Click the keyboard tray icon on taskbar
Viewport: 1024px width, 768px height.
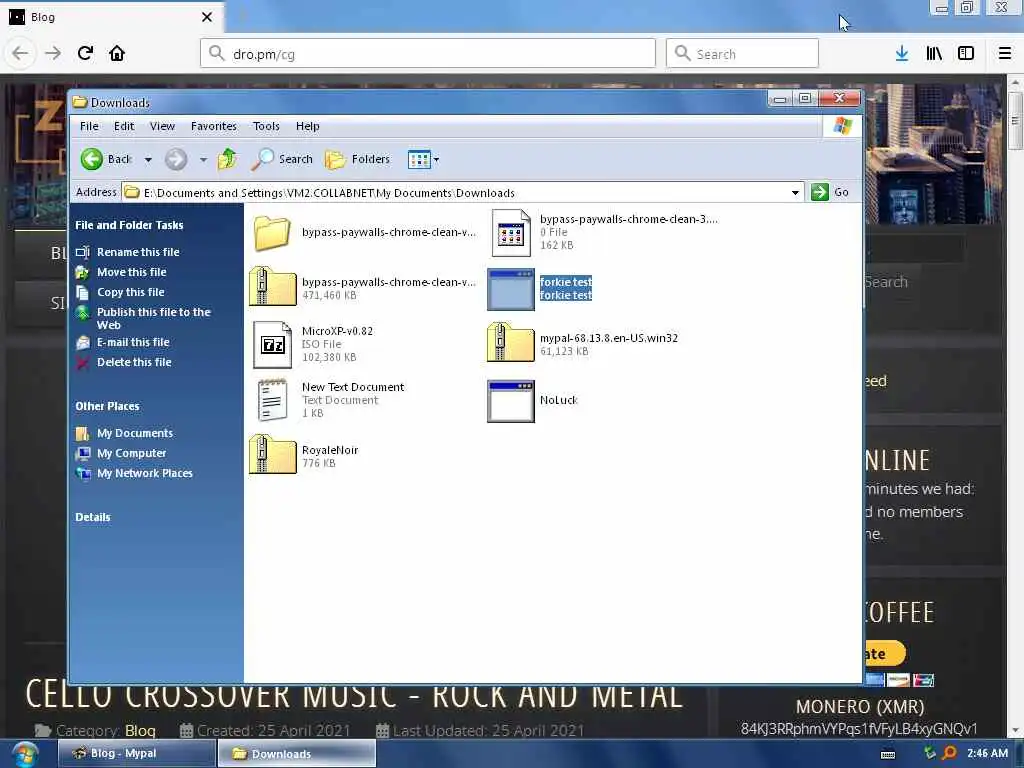pyautogui.click(x=888, y=754)
